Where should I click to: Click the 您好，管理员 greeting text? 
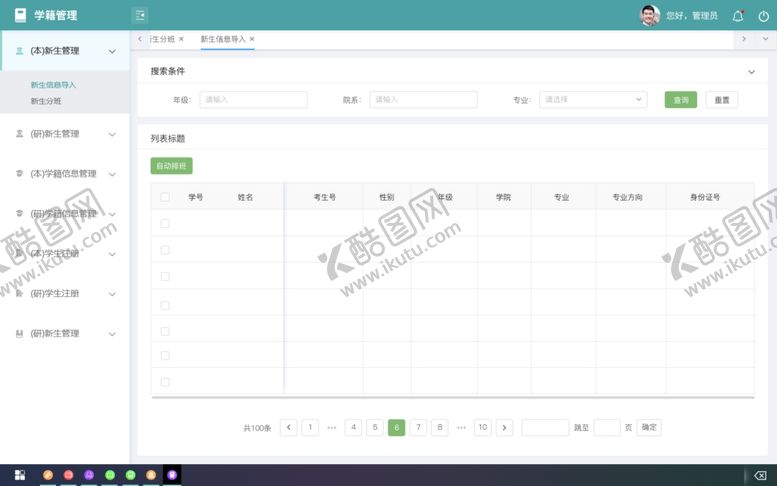click(x=692, y=16)
